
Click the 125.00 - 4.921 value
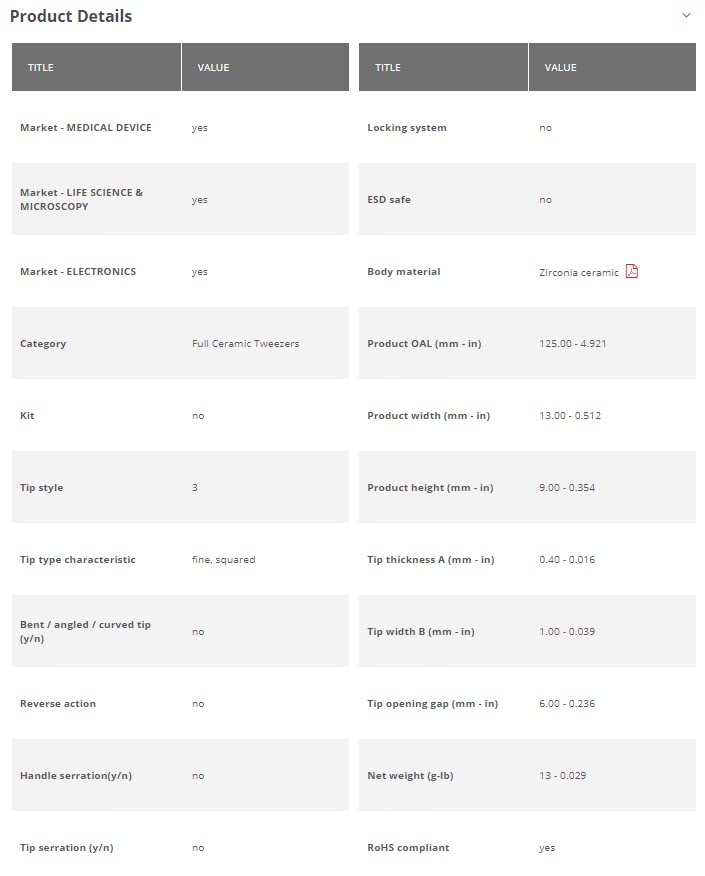572,344
